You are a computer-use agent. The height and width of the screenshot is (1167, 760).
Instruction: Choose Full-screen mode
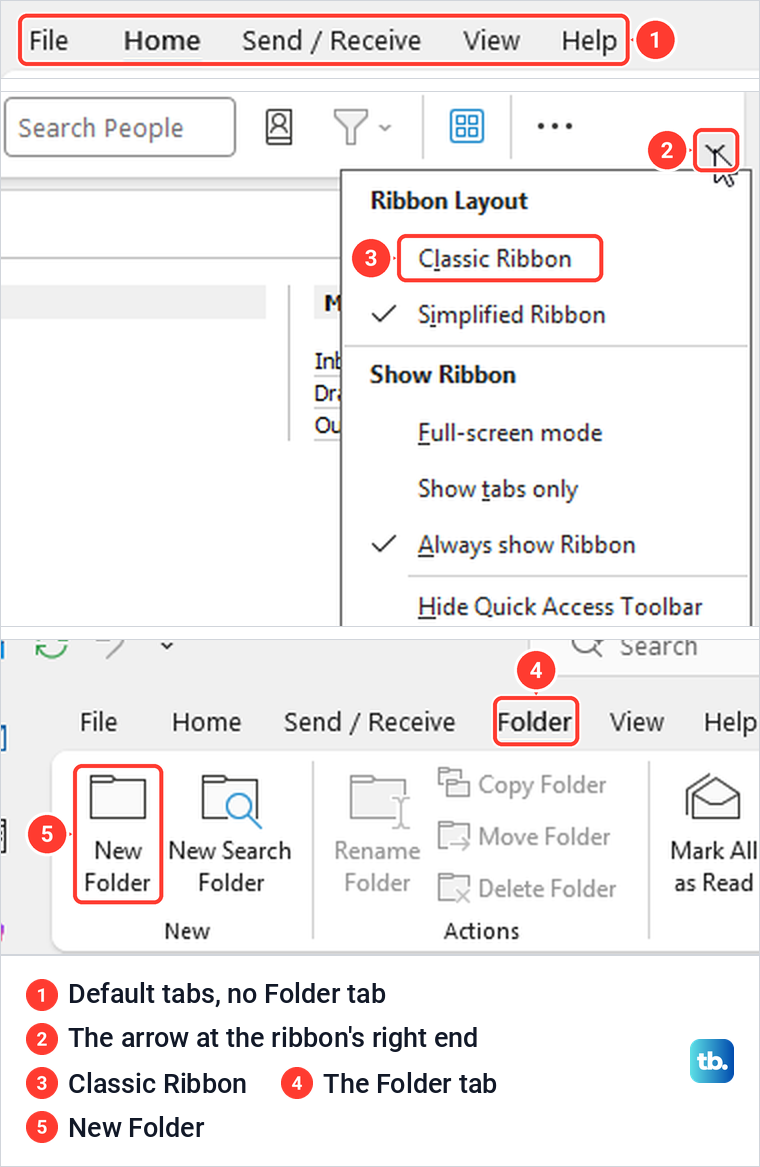(510, 432)
